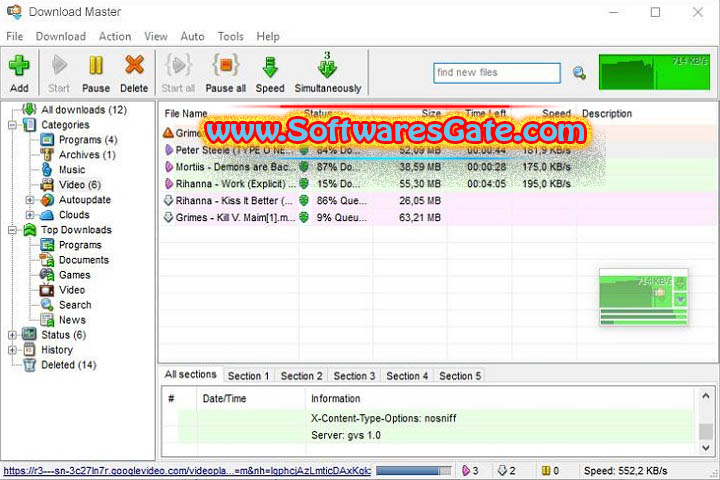Select the Grimes - Kill V. Maim[1] download row

click(x=437, y=218)
